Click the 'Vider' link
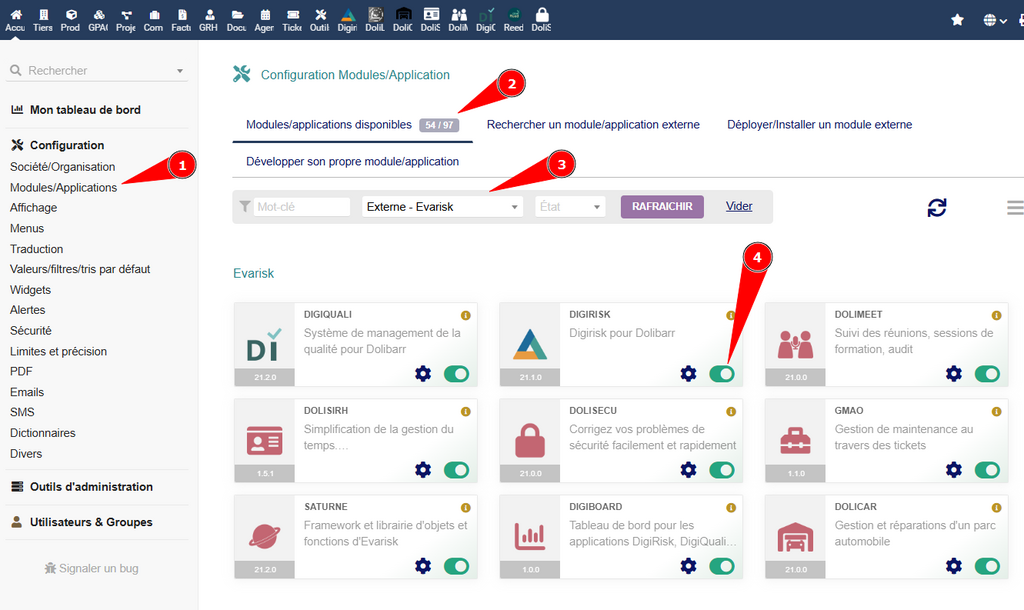Image resolution: width=1024 pixels, height=610 pixels. pyautogui.click(x=738, y=206)
